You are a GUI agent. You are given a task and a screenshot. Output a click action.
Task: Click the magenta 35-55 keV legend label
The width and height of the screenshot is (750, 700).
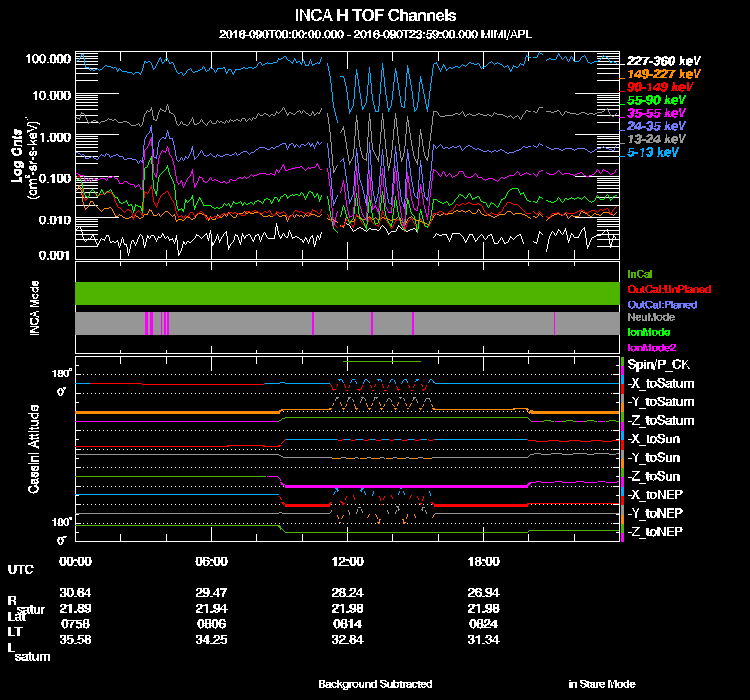pos(656,114)
